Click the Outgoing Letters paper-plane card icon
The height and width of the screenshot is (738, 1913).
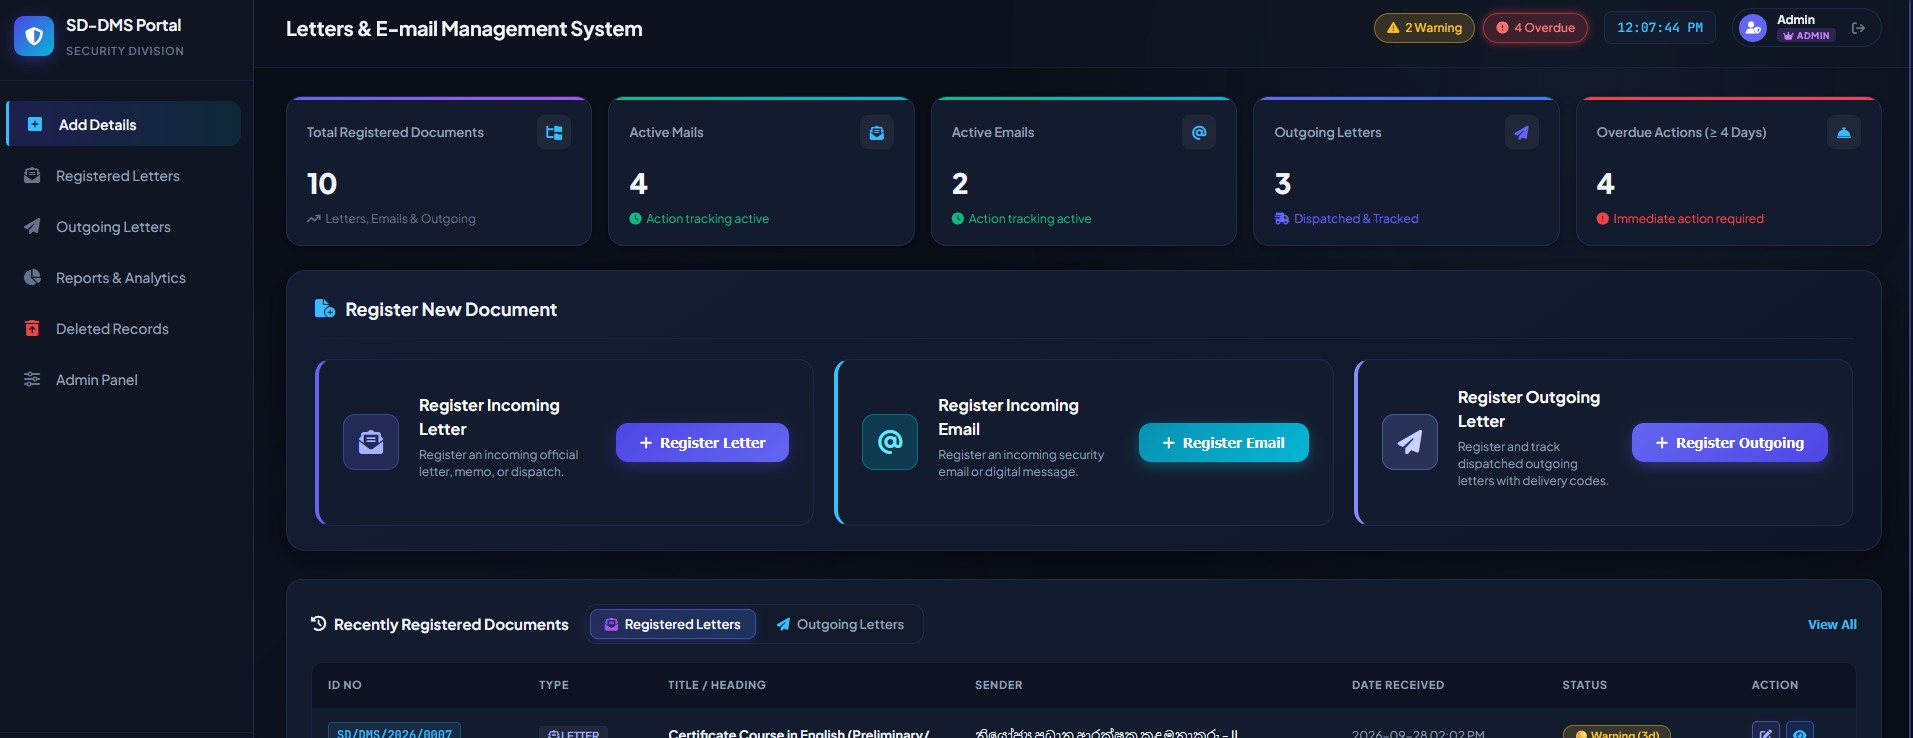1521,132
